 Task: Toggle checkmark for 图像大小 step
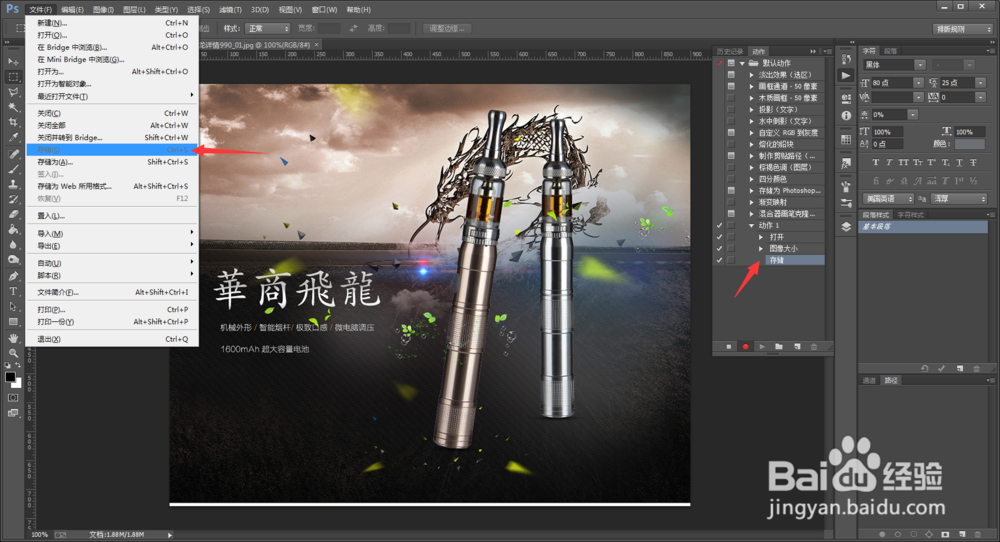pyautogui.click(x=719, y=248)
